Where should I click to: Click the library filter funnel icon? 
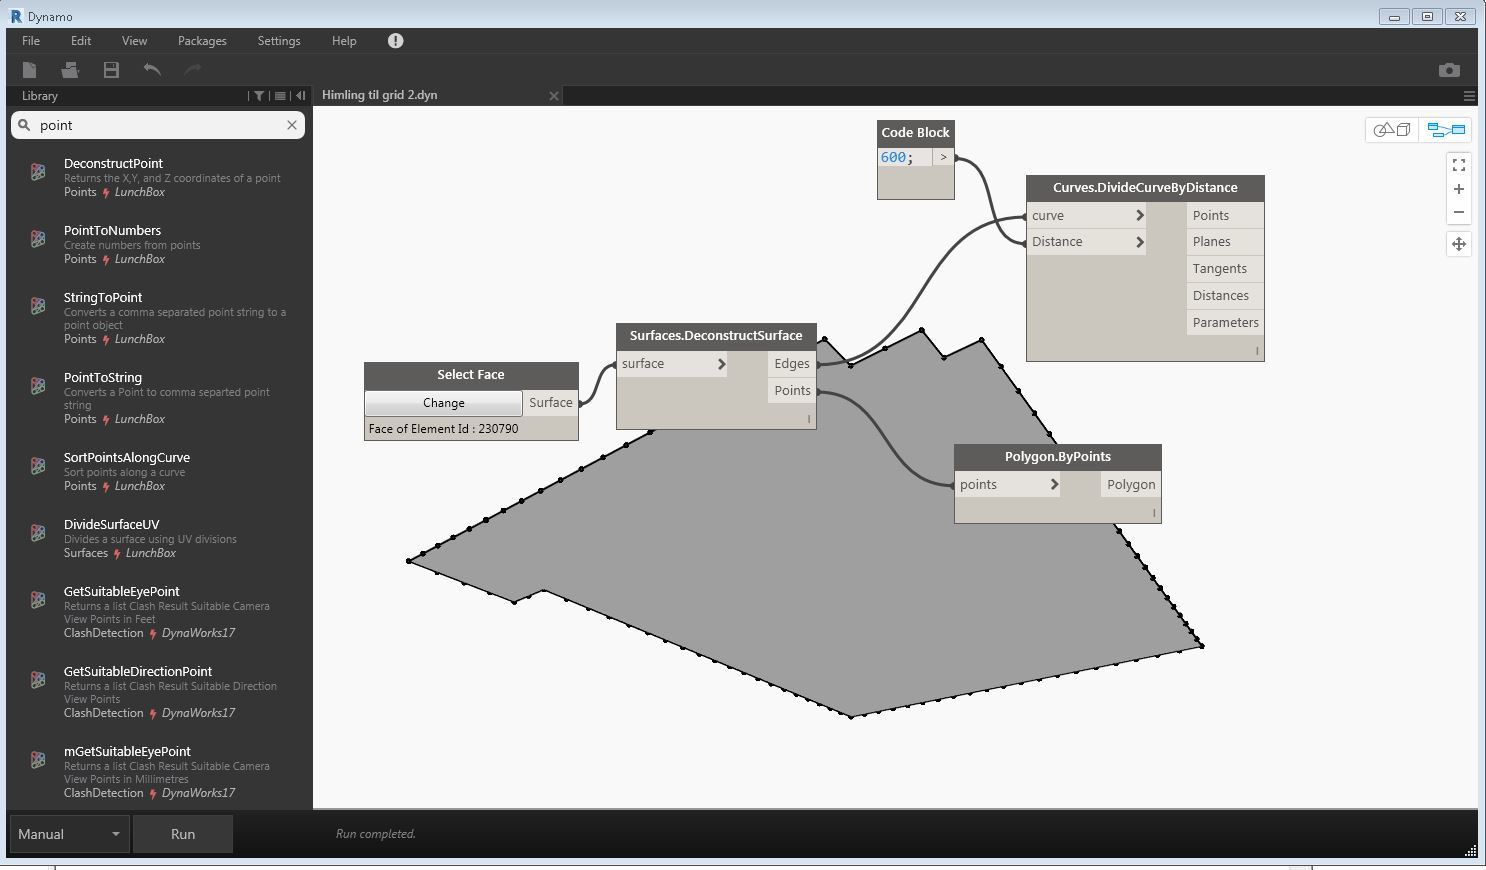click(x=259, y=96)
